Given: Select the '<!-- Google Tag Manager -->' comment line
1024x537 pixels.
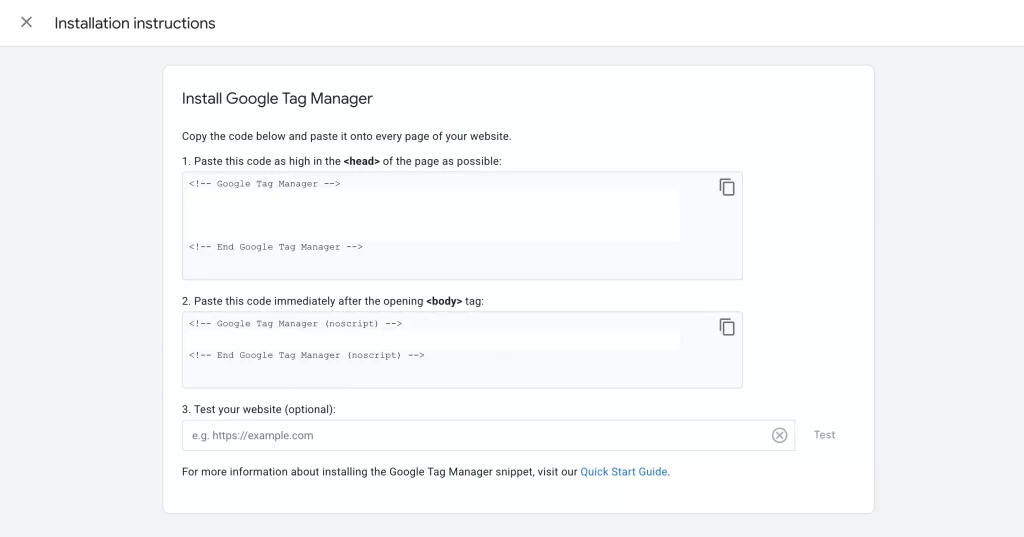Looking at the screenshot, I should 264,184.
